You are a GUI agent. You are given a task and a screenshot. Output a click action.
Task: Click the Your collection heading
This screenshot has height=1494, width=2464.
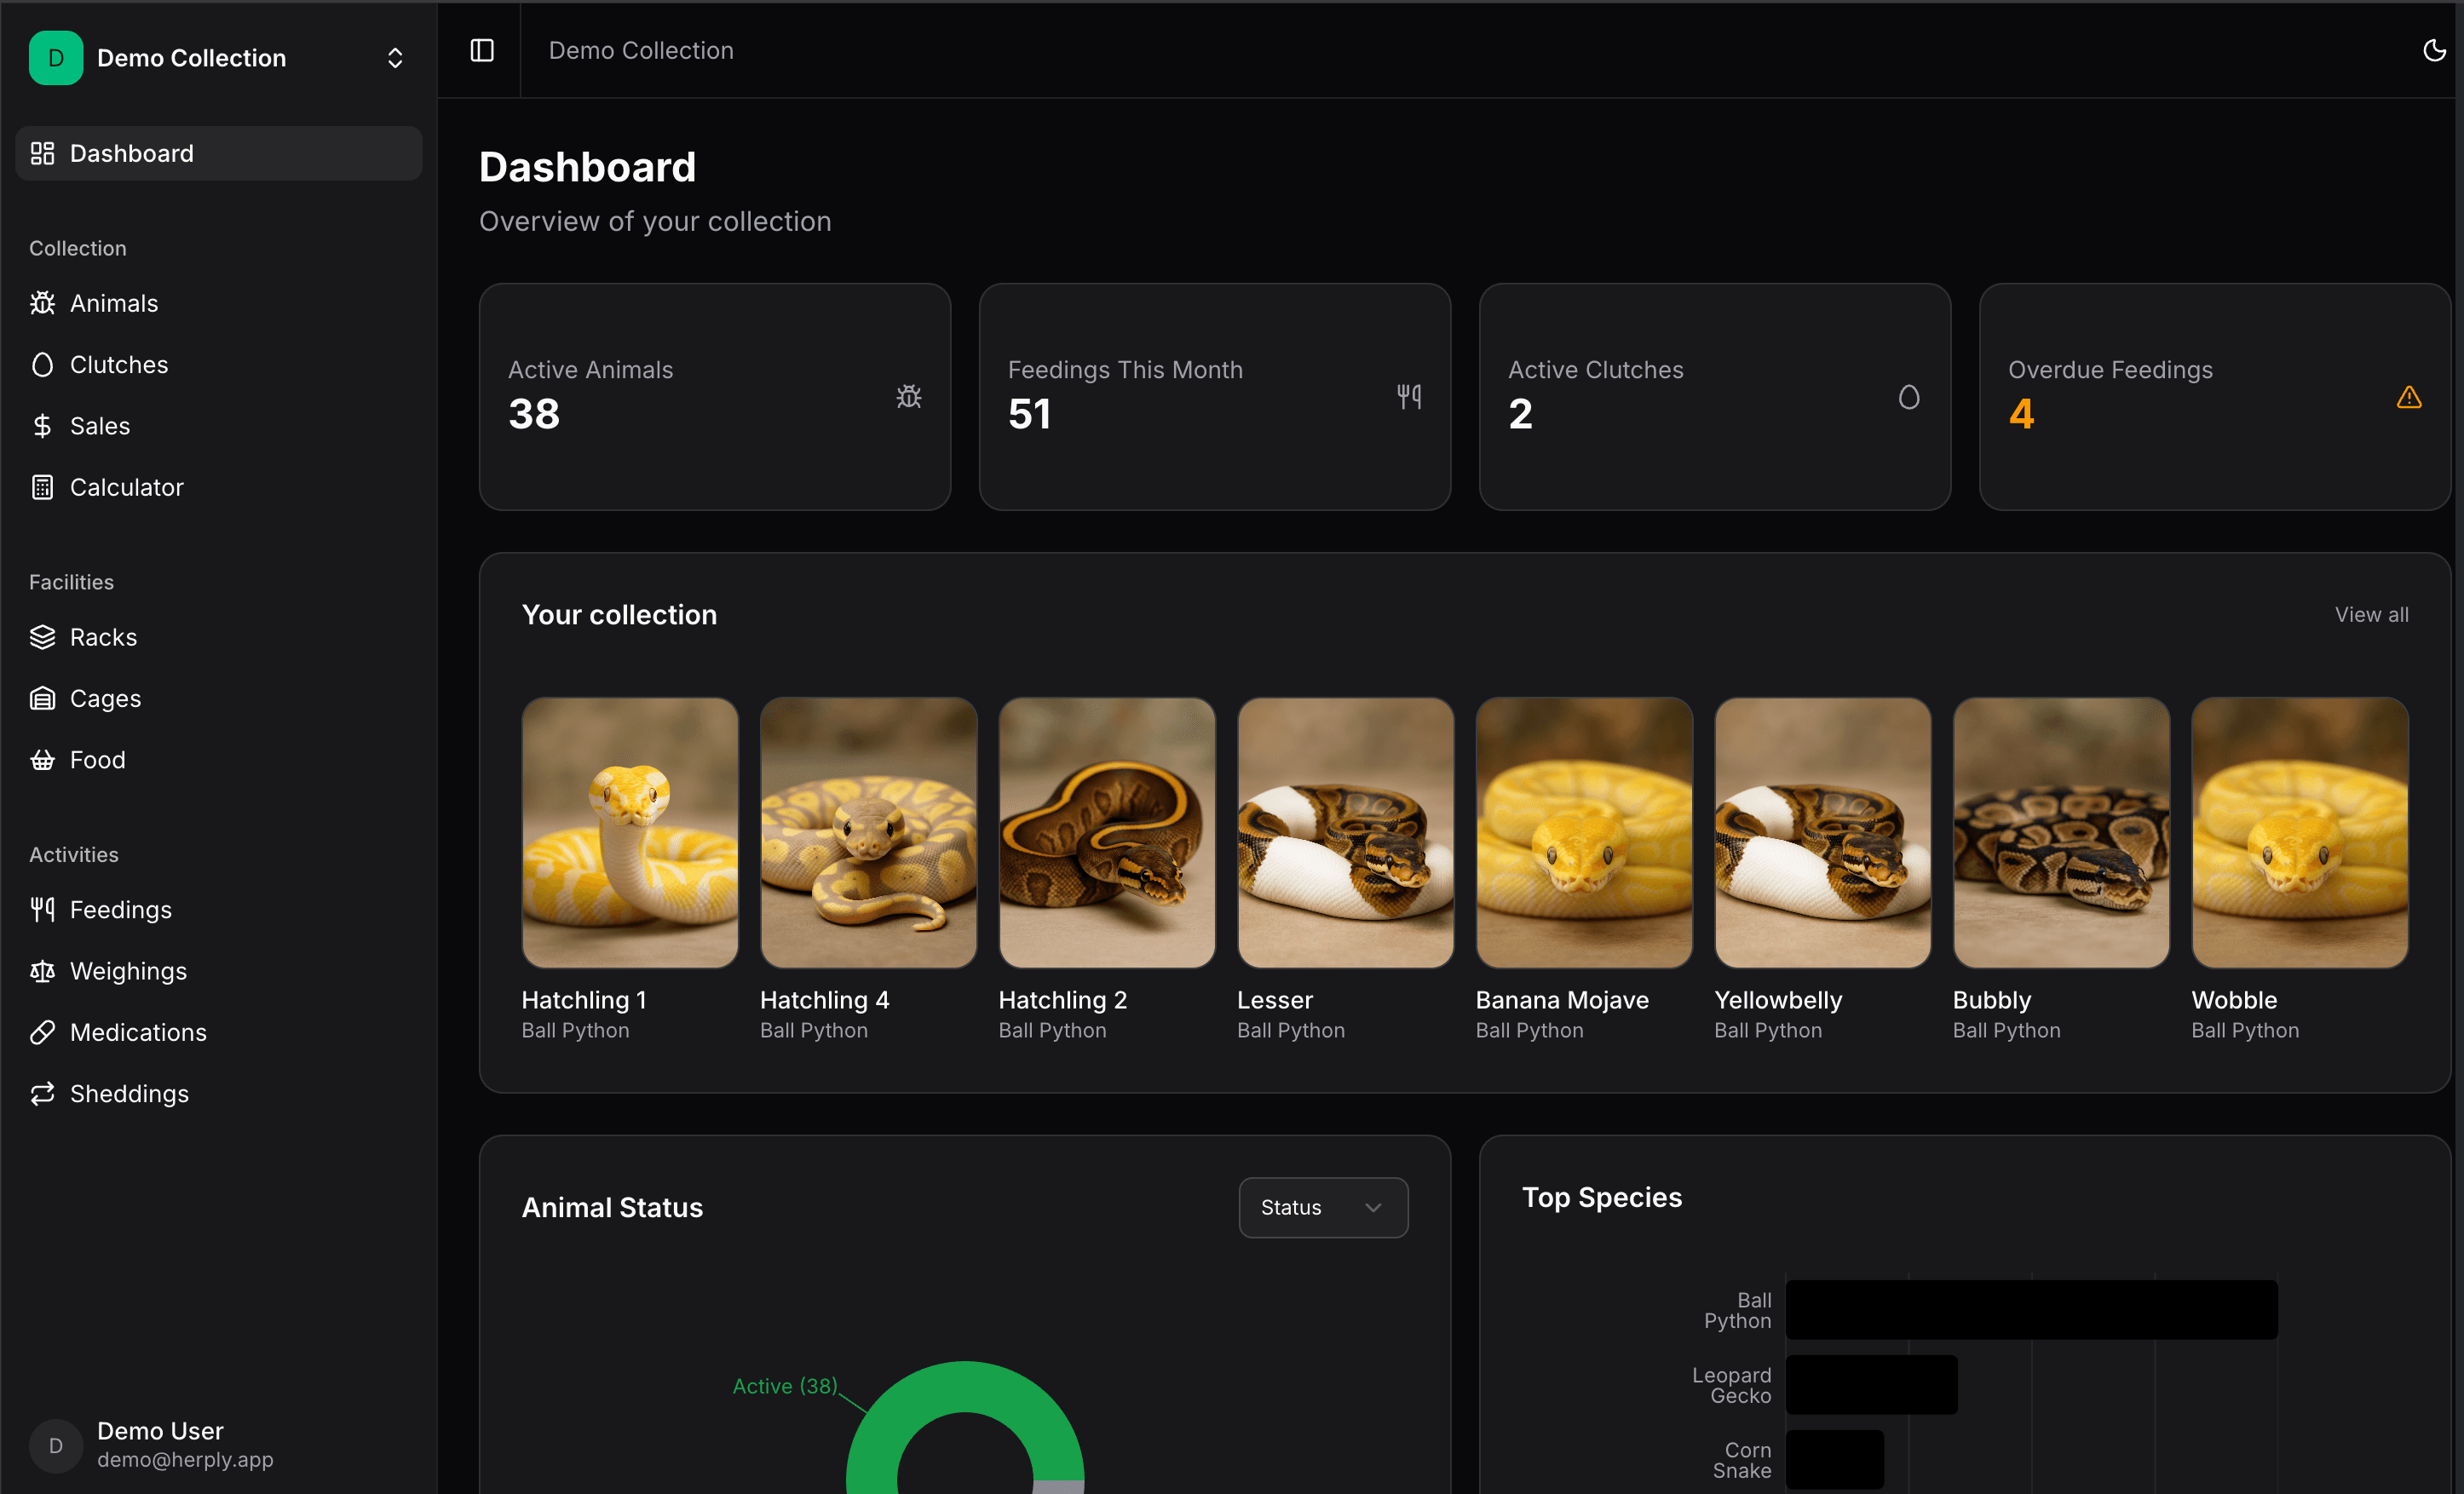coord(619,614)
